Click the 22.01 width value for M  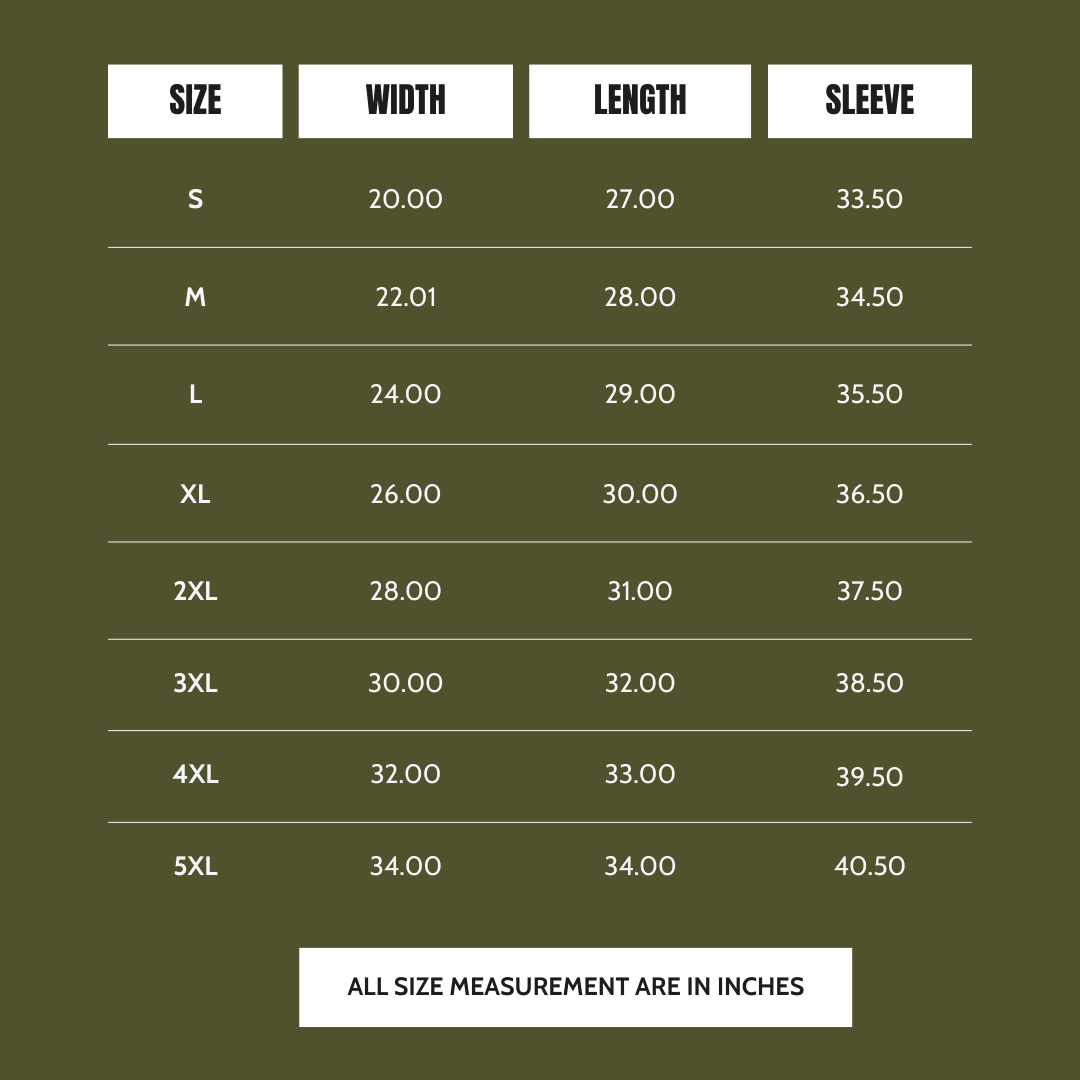click(x=405, y=297)
